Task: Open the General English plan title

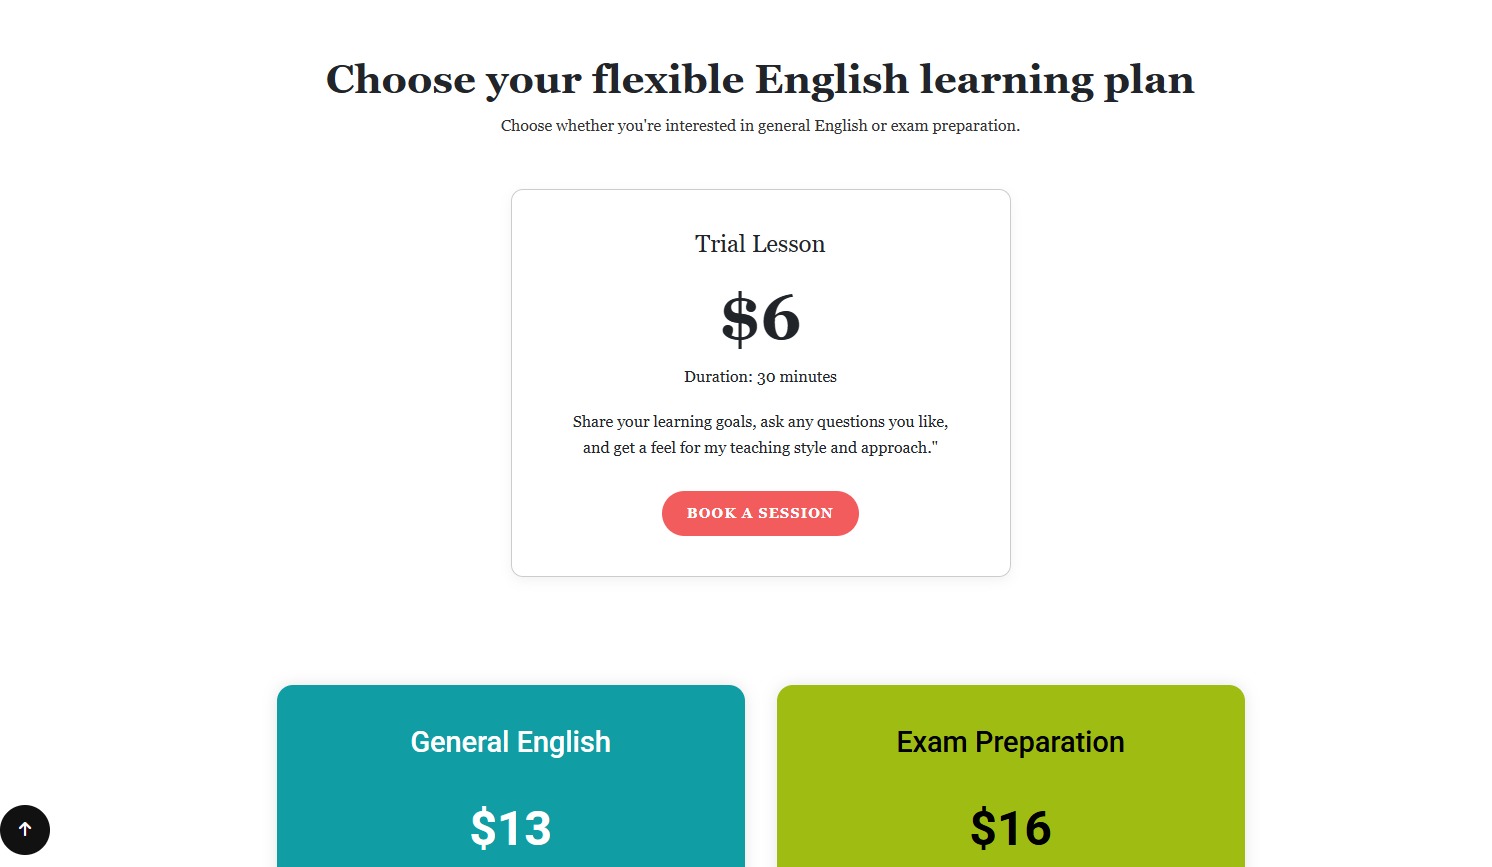Action: pos(510,742)
